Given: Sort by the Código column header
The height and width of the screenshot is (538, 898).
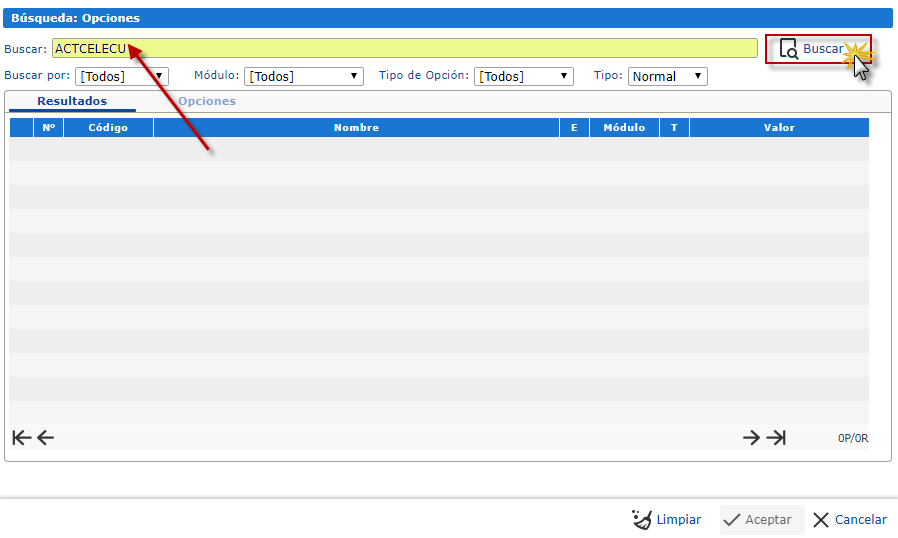Looking at the screenshot, I should click(x=108, y=128).
